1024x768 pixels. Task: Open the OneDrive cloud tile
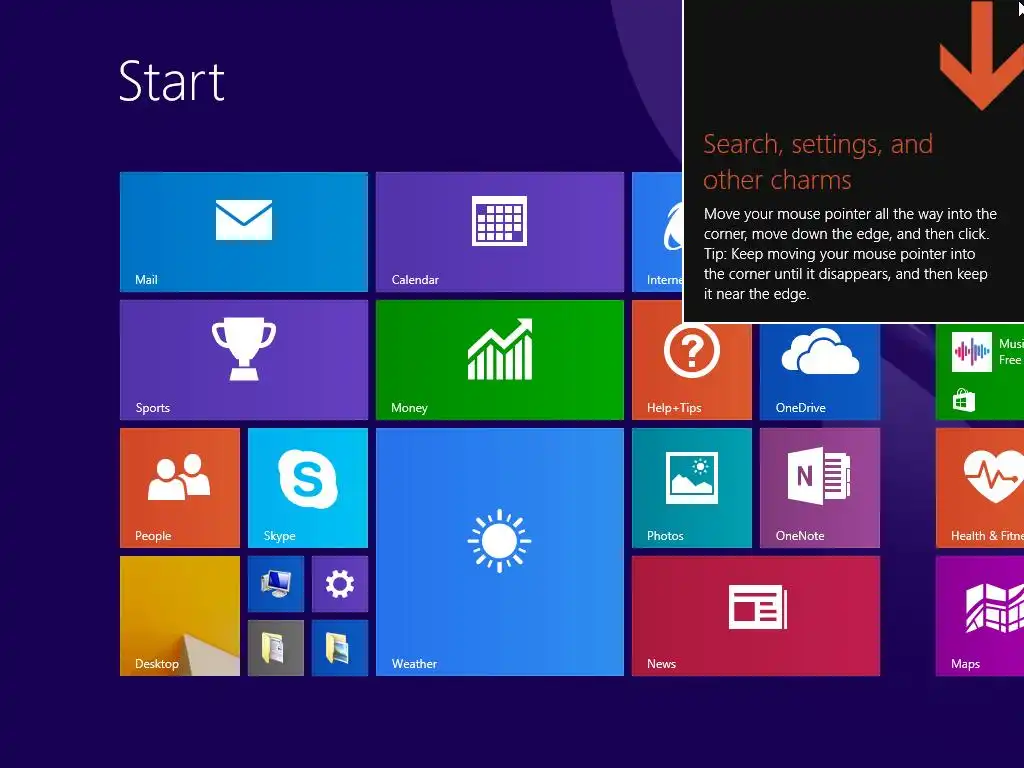[820, 372]
